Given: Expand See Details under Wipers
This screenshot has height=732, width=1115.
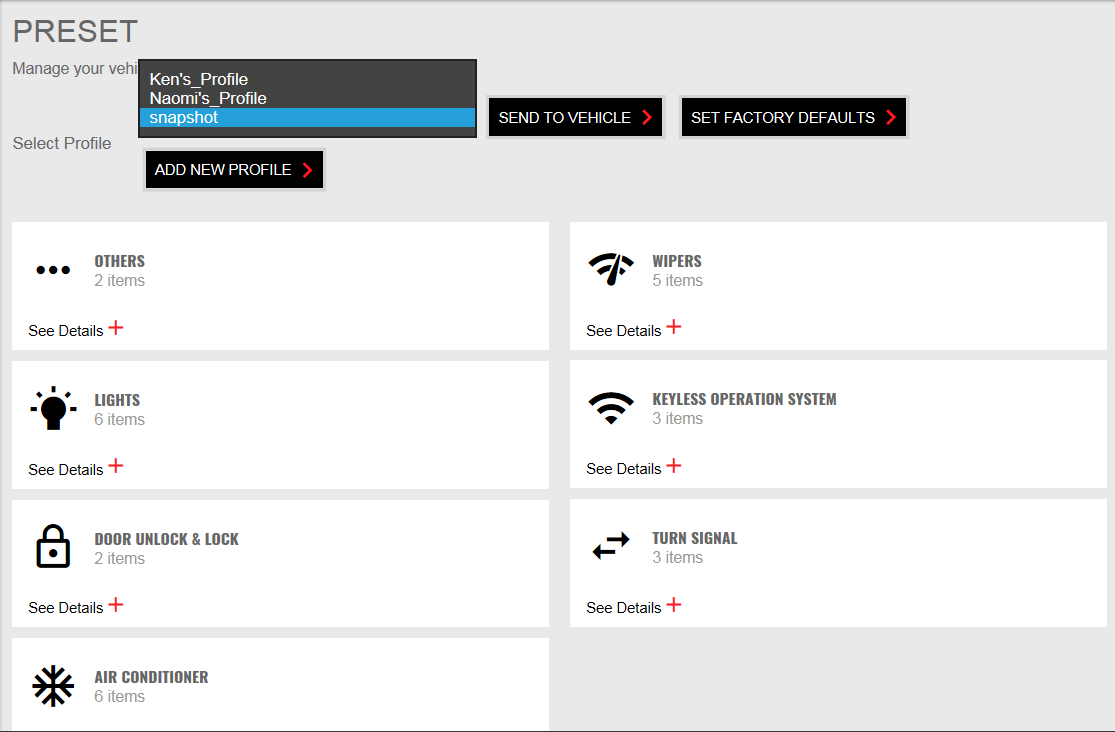Looking at the screenshot, I should [x=674, y=327].
